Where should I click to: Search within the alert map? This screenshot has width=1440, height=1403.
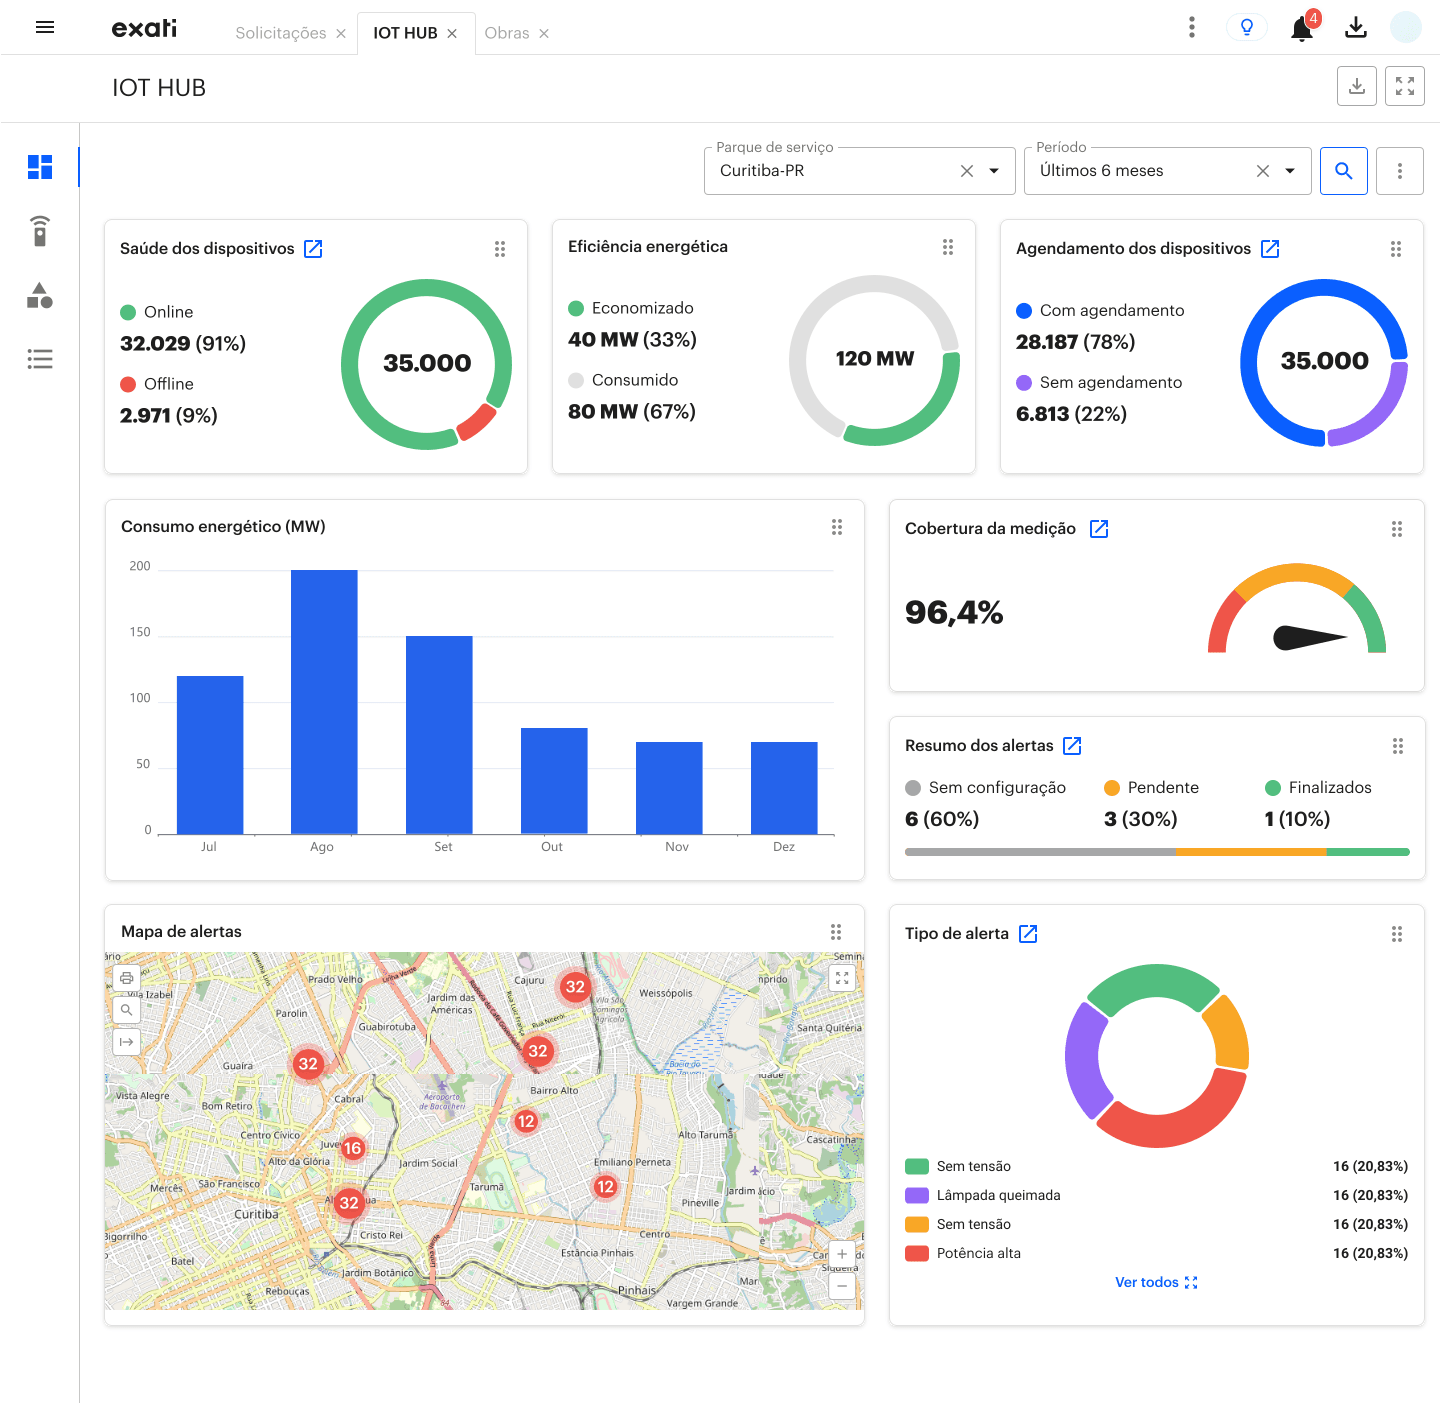[x=126, y=1010]
